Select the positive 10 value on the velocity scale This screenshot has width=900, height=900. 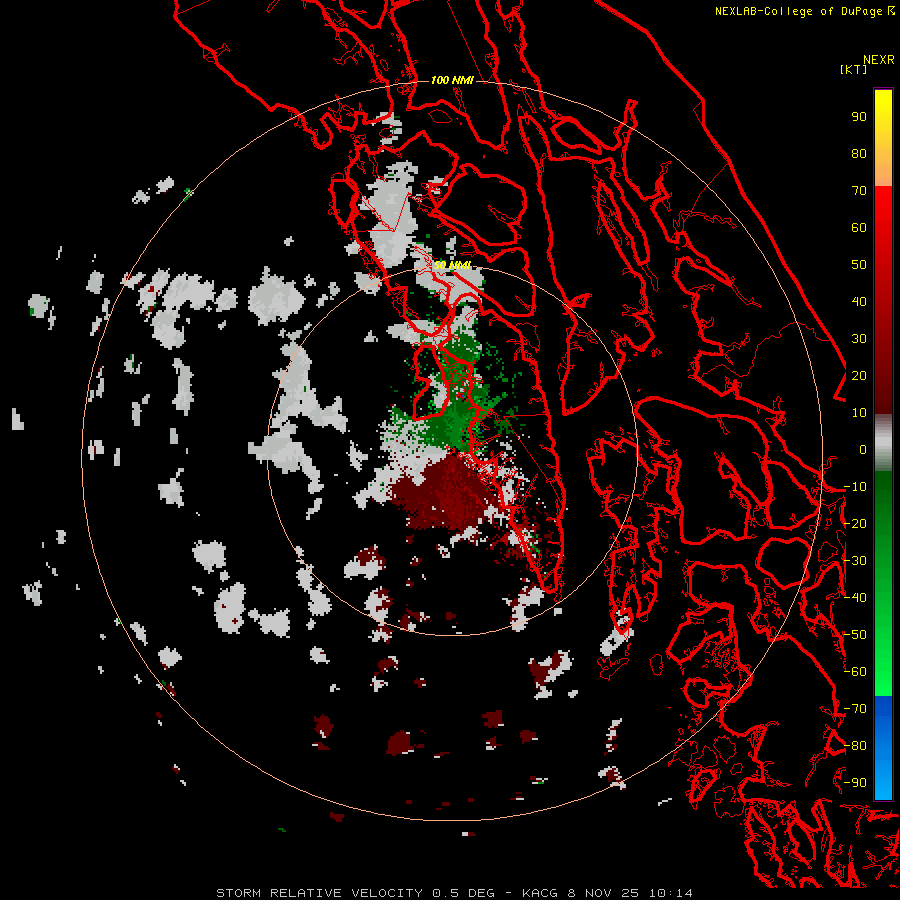point(859,413)
